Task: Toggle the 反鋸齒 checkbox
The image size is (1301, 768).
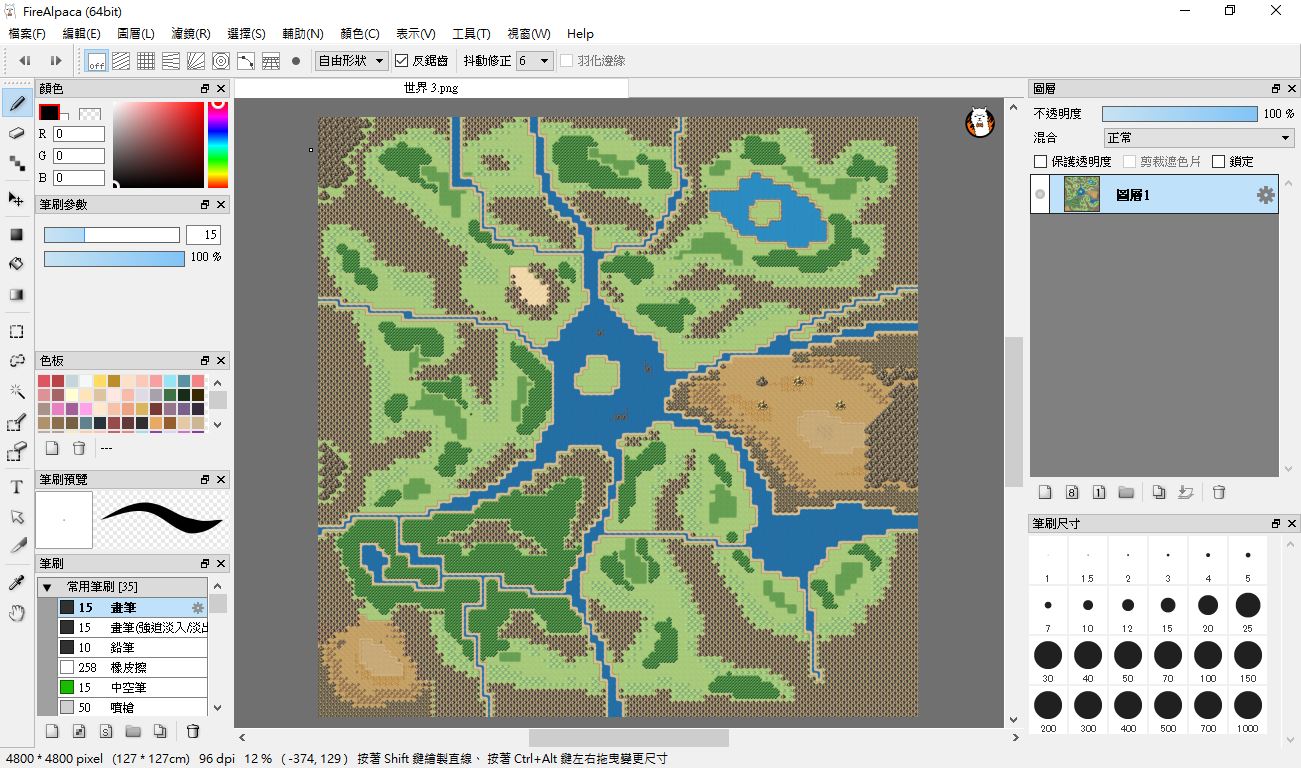Action: tap(402, 61)
